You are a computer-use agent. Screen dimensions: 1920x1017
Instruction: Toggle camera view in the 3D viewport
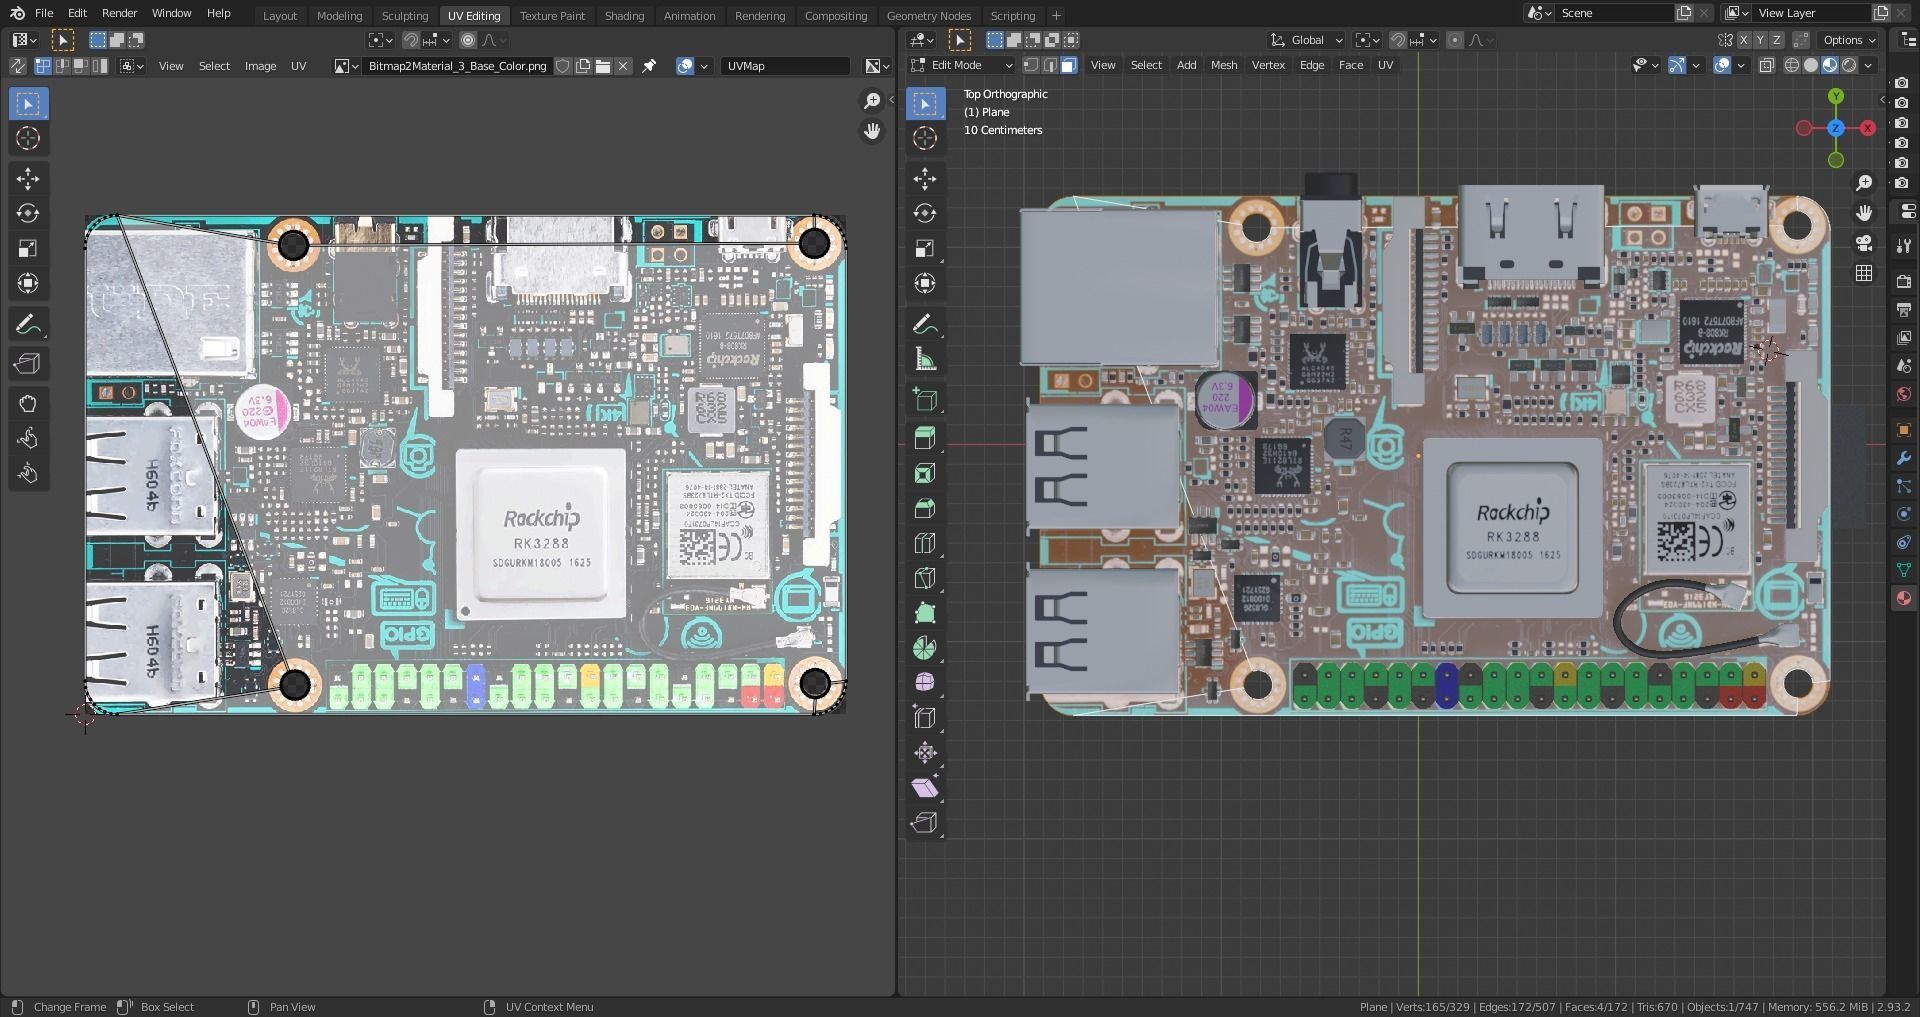tap(1864, 243)
